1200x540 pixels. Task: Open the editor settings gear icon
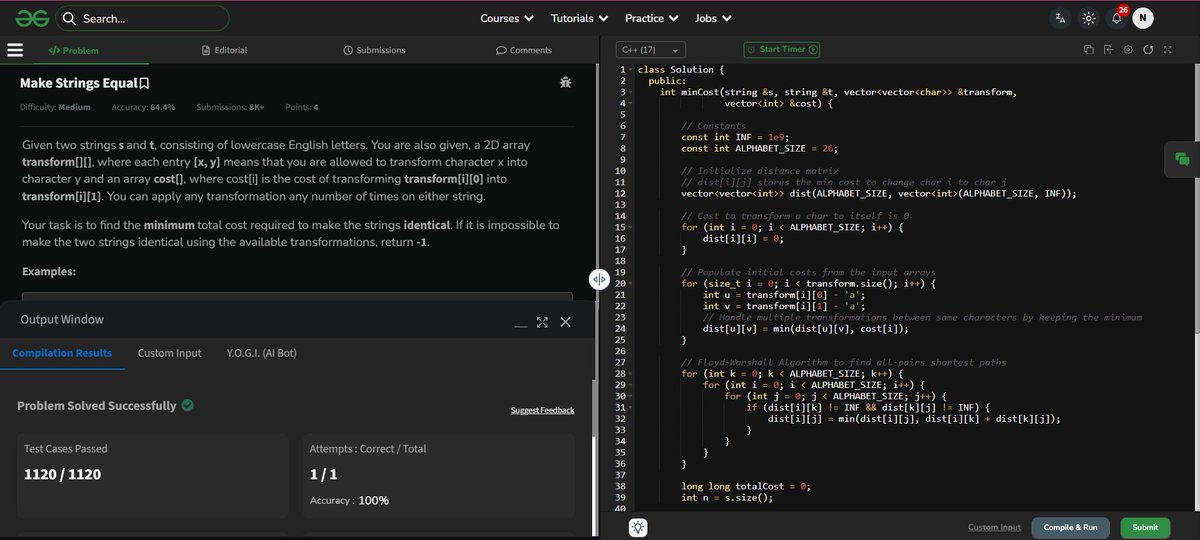pyautogui.click(x=1128, y=50)
